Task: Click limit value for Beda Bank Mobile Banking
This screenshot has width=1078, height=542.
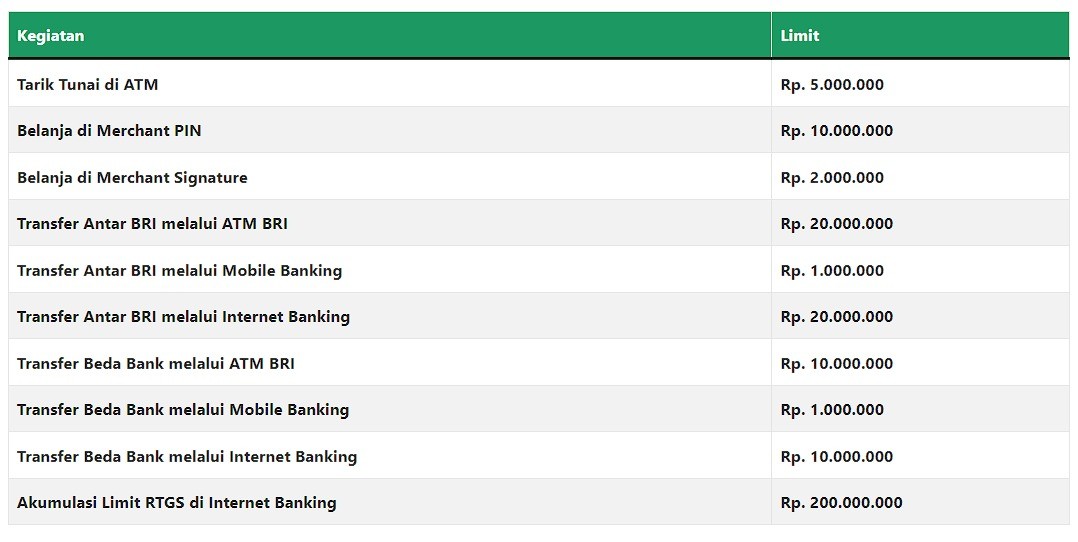Action: tap(832, 410)
